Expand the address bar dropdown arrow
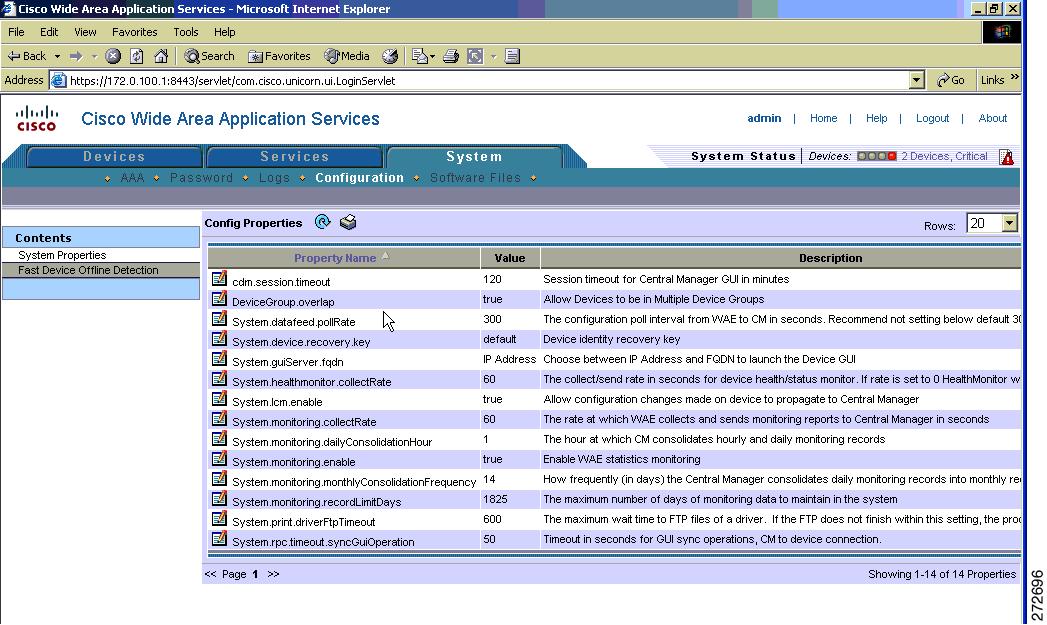Screen dimensions: 1047x625 pyautogui.click(x=917, y=80)
